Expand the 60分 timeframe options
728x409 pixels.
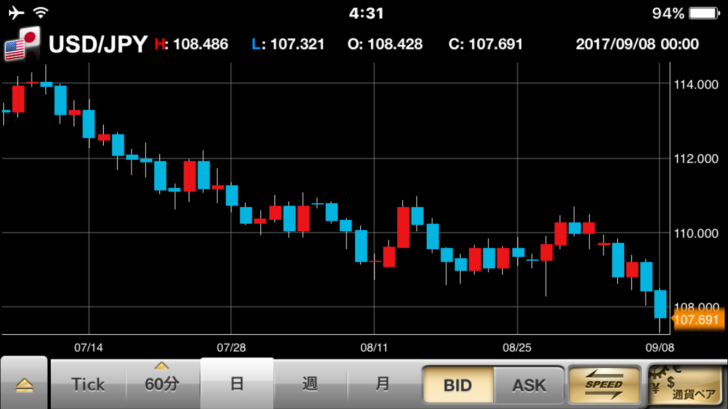tap(162, 382)
